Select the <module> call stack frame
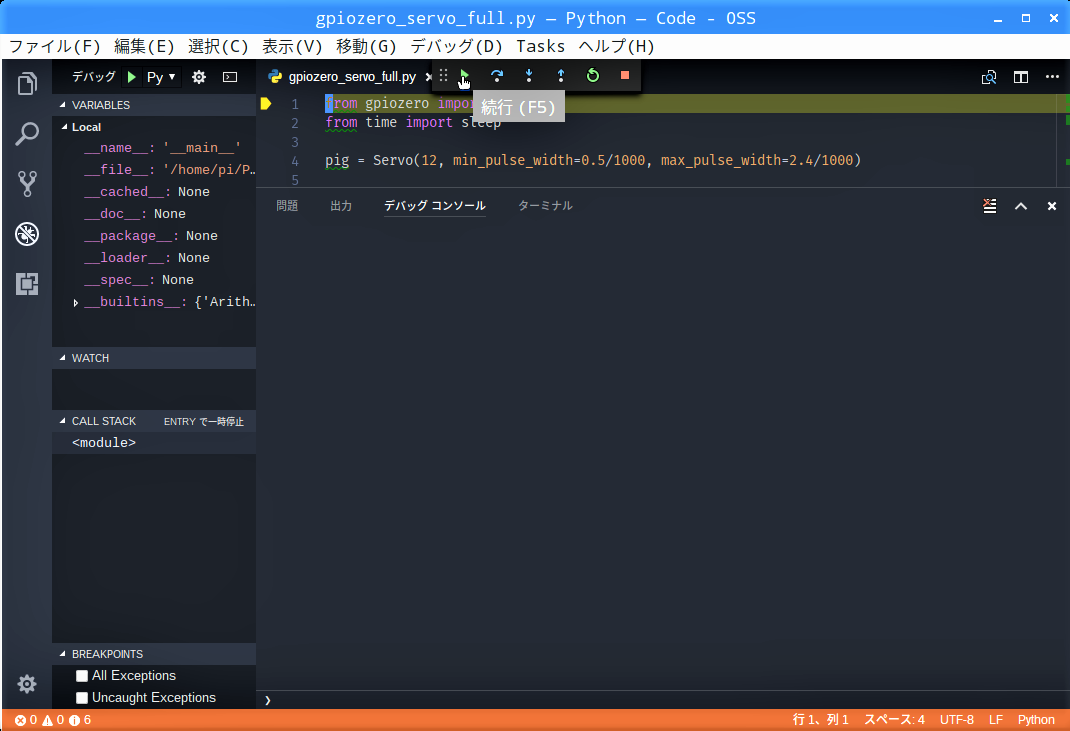The width and height of the screenshot is (1070, 731). tap(154, 443)
